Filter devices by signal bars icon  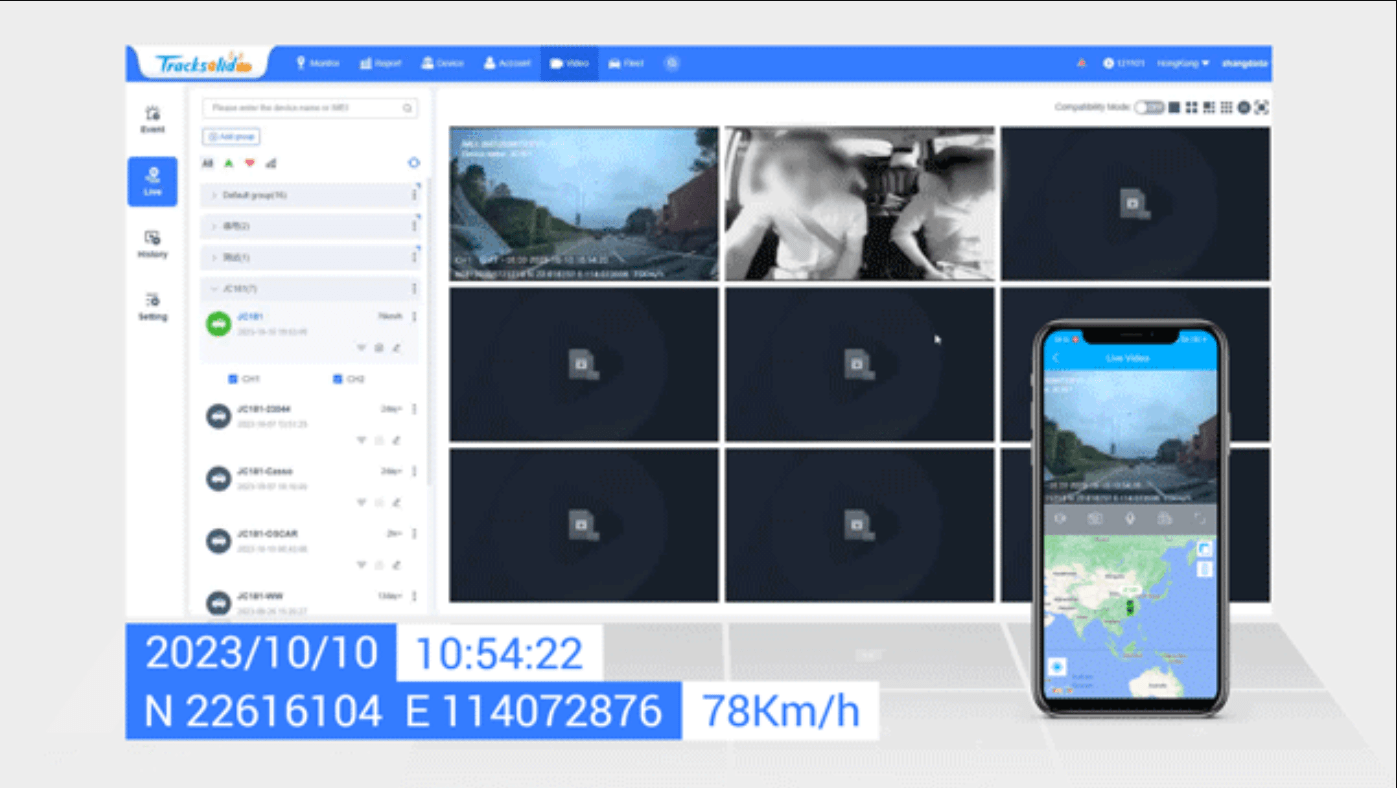pos(272,163)
